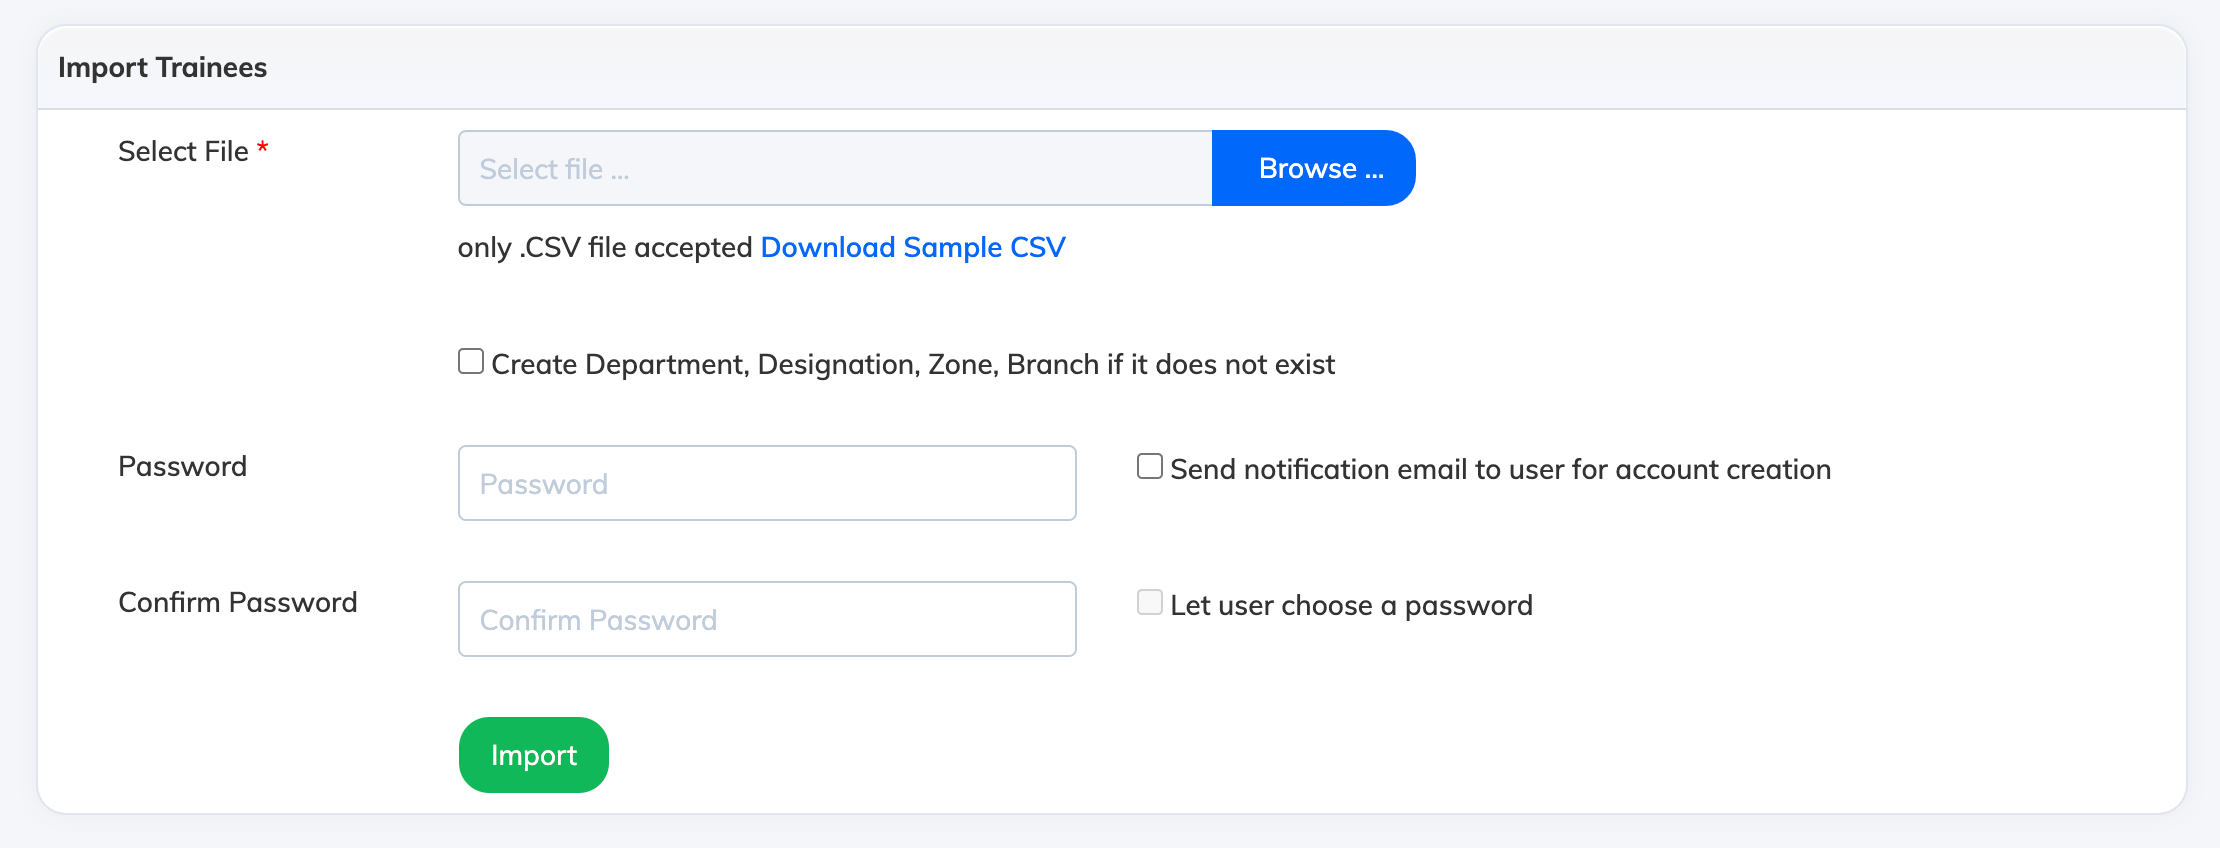Click the Confirm Password label
The image size is (2220, 848).
tap(238, 602)
